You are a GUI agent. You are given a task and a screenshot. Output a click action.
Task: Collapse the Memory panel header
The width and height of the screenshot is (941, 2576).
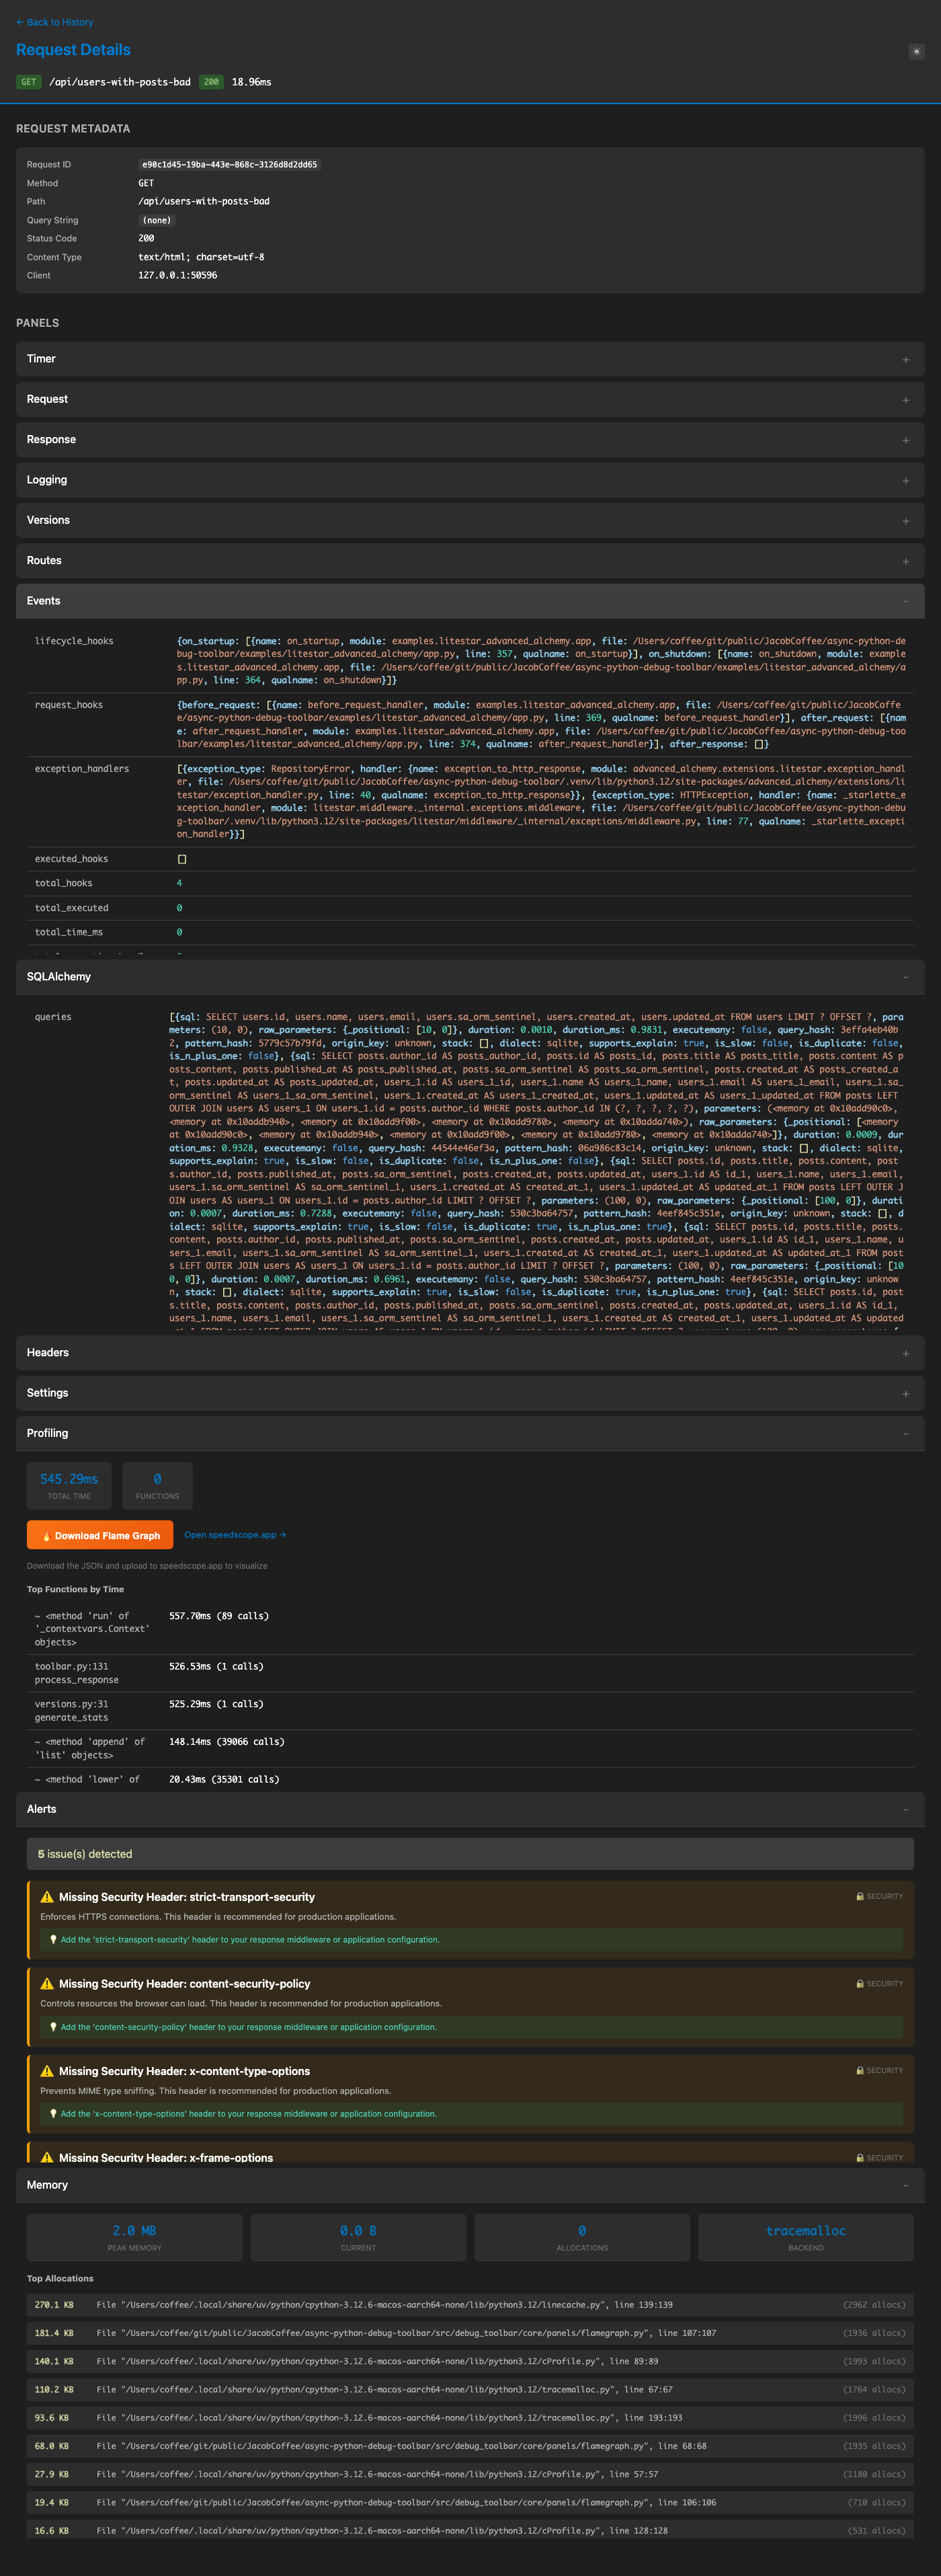[x=470, y=2185]
